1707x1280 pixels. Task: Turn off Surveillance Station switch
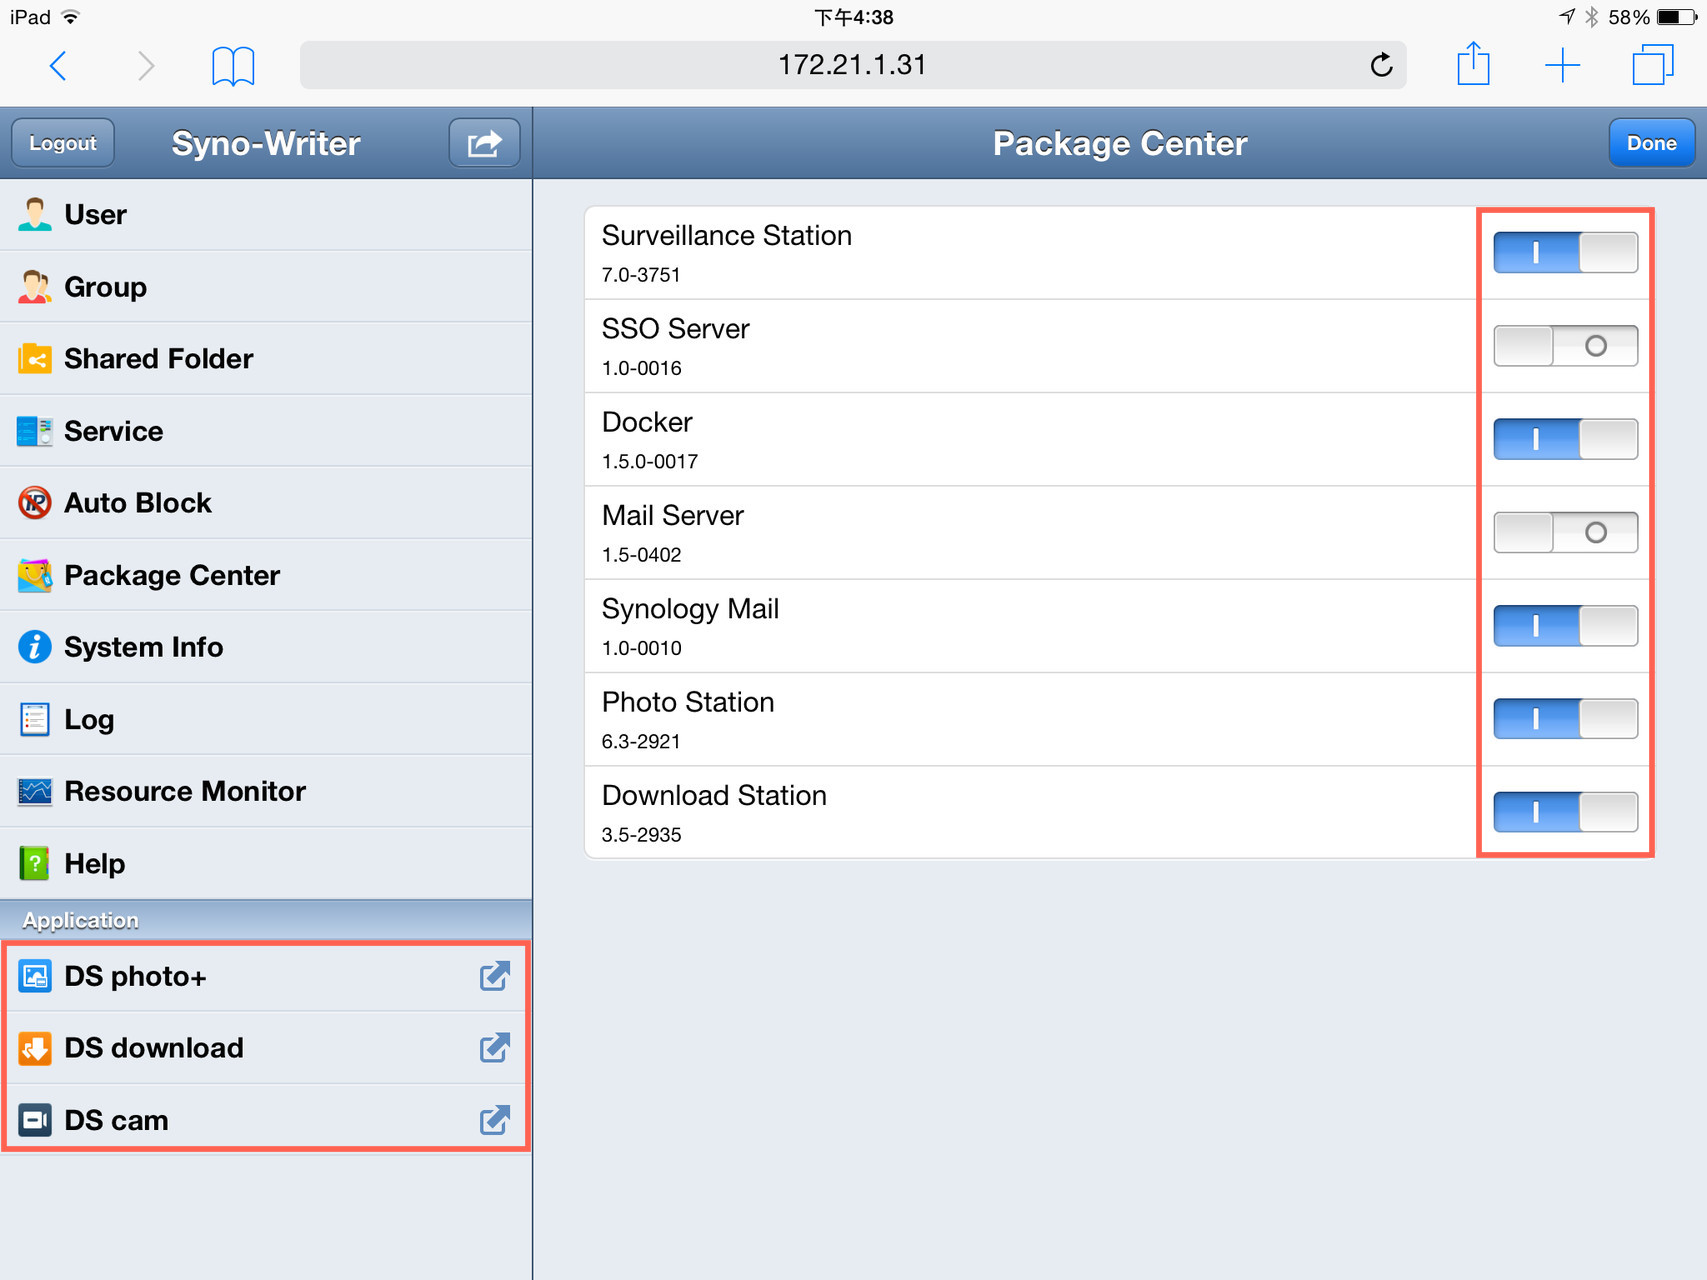[x=1565, y=252]
